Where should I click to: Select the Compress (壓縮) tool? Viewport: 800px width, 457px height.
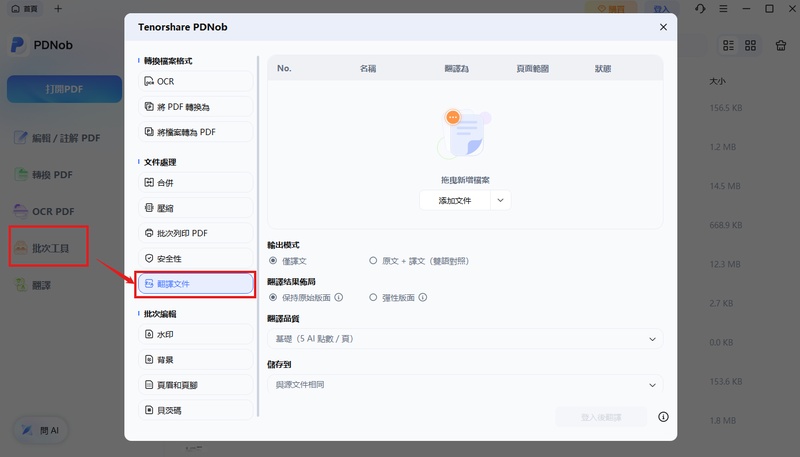coord(195,208)
